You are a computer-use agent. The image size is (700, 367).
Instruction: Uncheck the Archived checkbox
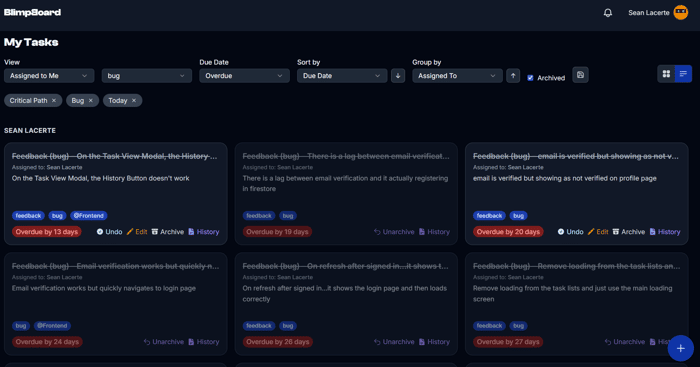[x=530, y=78]
